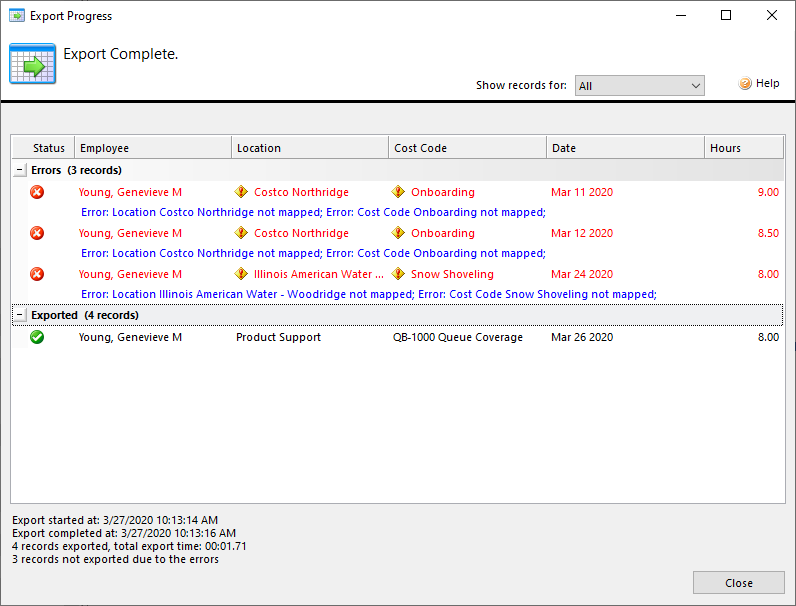
Task: Sort by Cost Code column header
Action: [x=467, y=148]
